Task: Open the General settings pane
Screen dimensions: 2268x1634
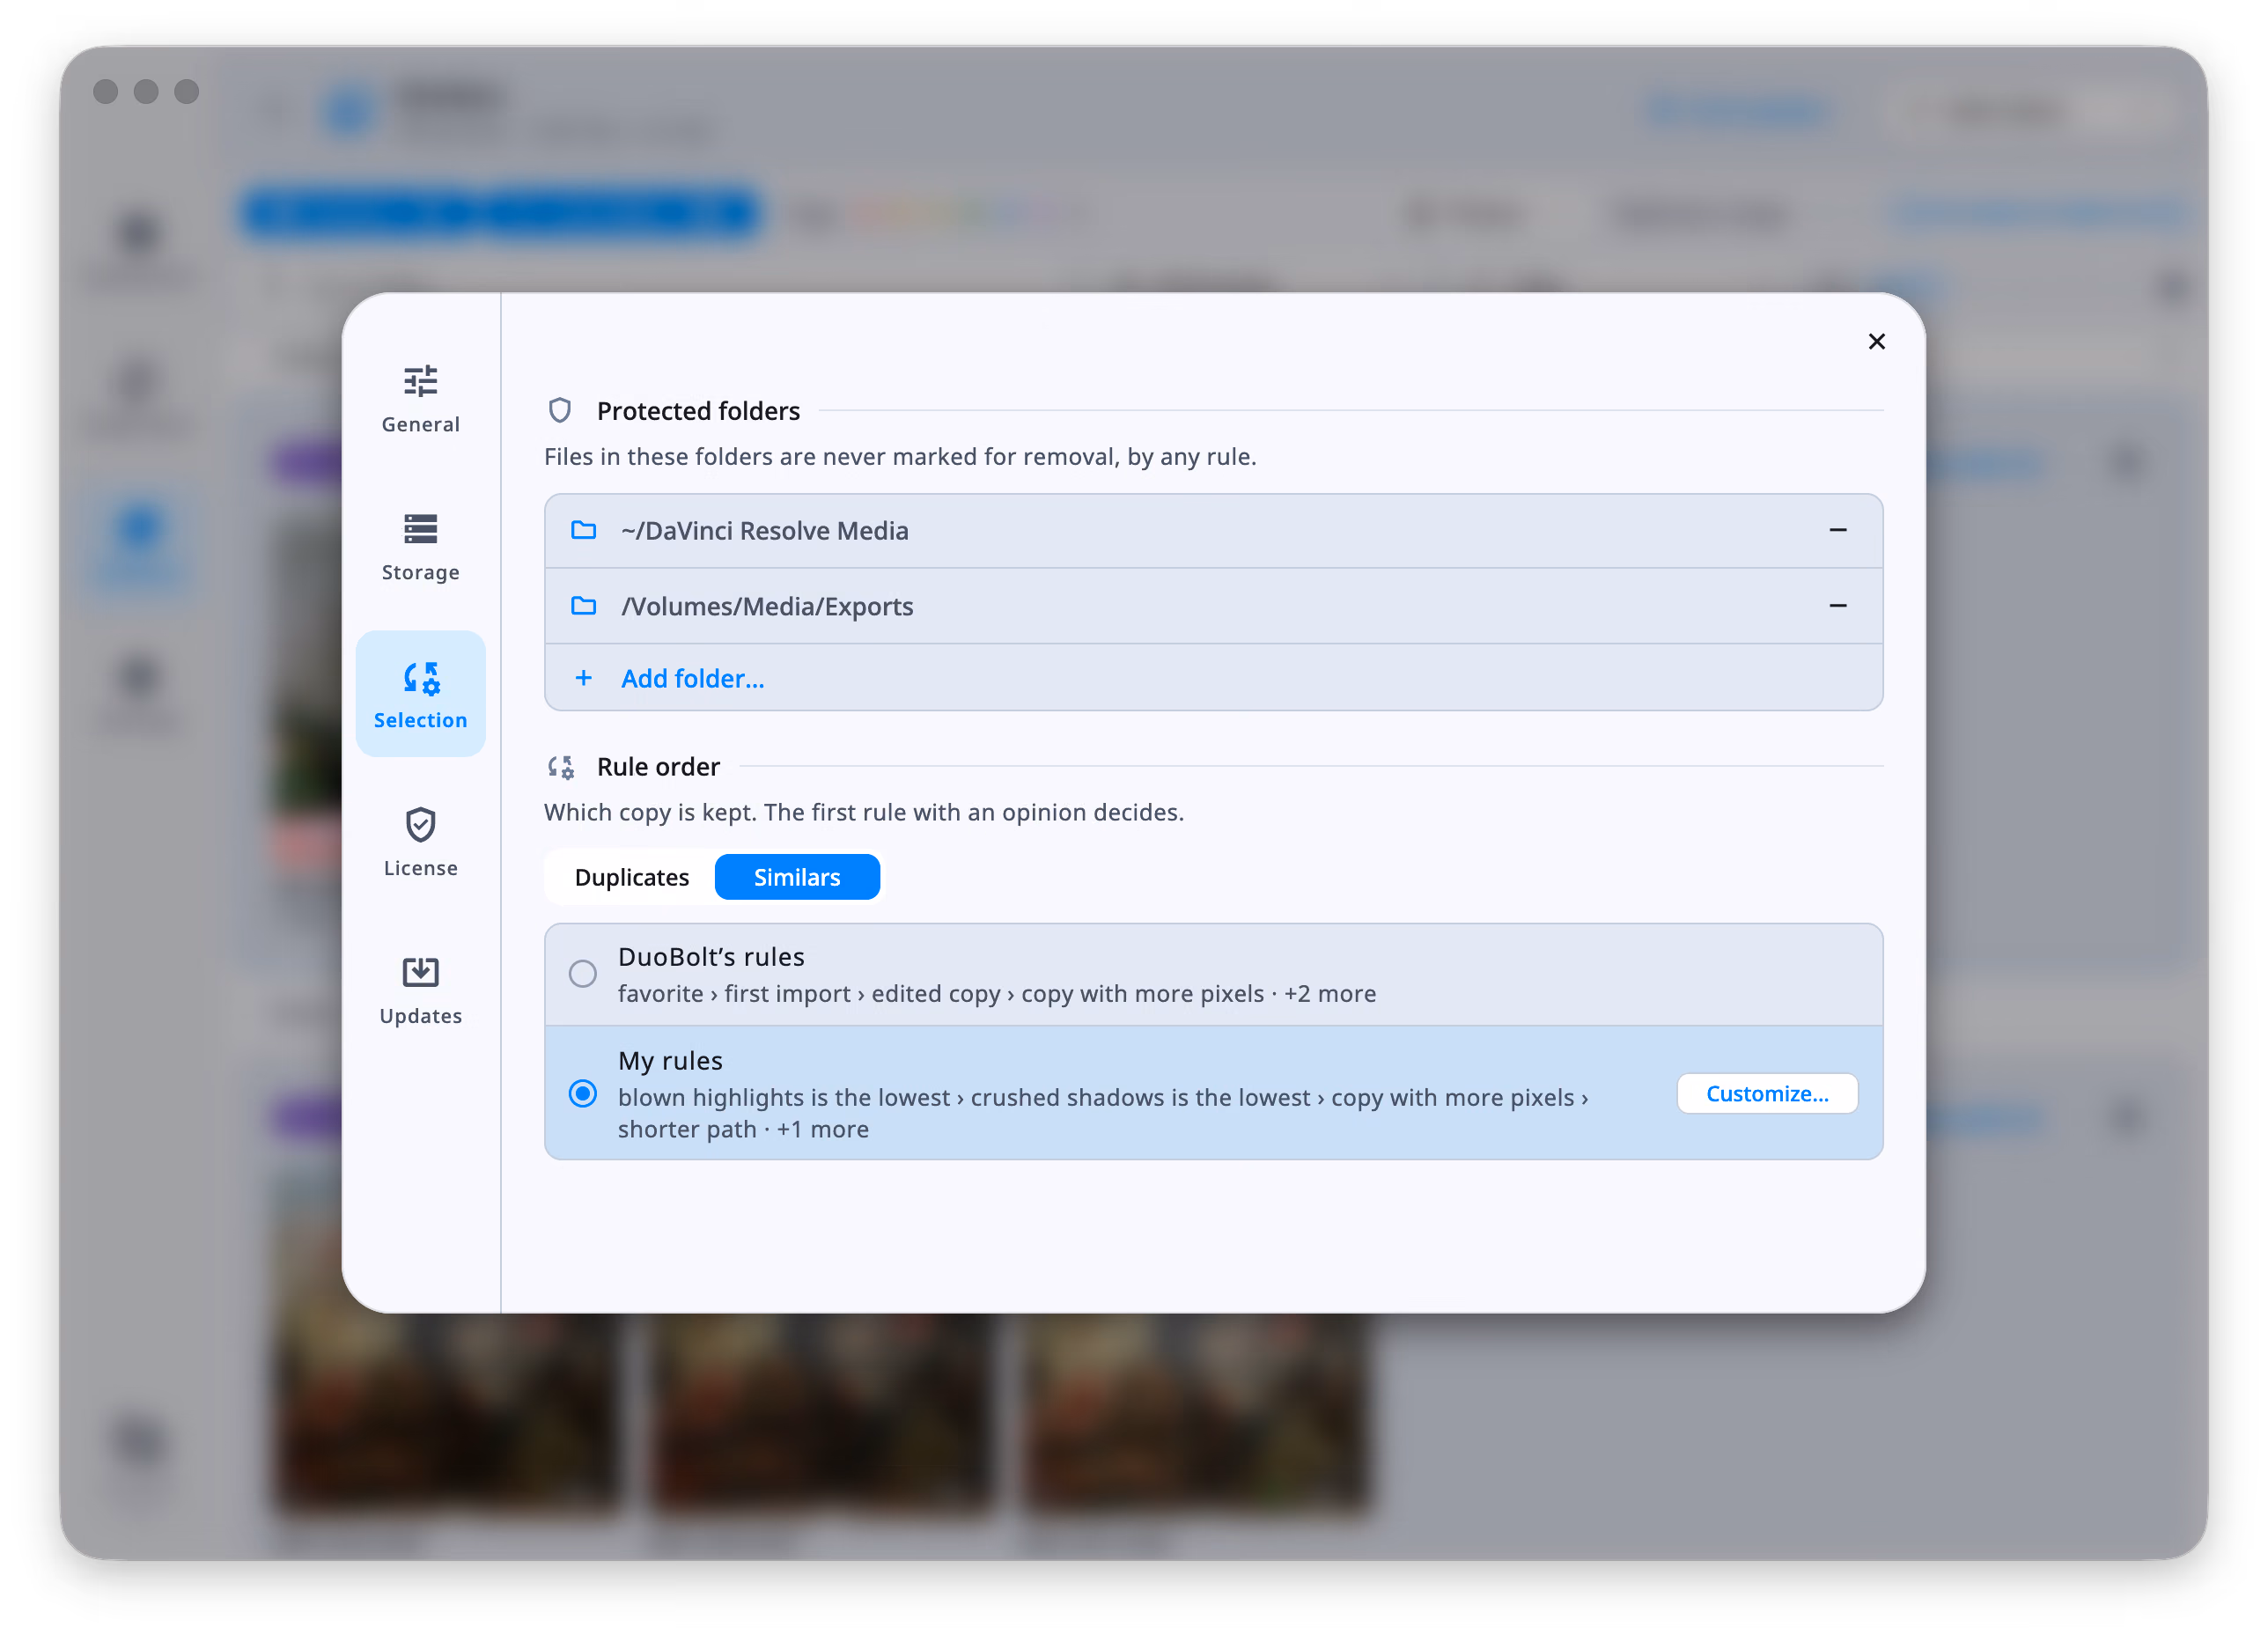Action: pos(420,398)
